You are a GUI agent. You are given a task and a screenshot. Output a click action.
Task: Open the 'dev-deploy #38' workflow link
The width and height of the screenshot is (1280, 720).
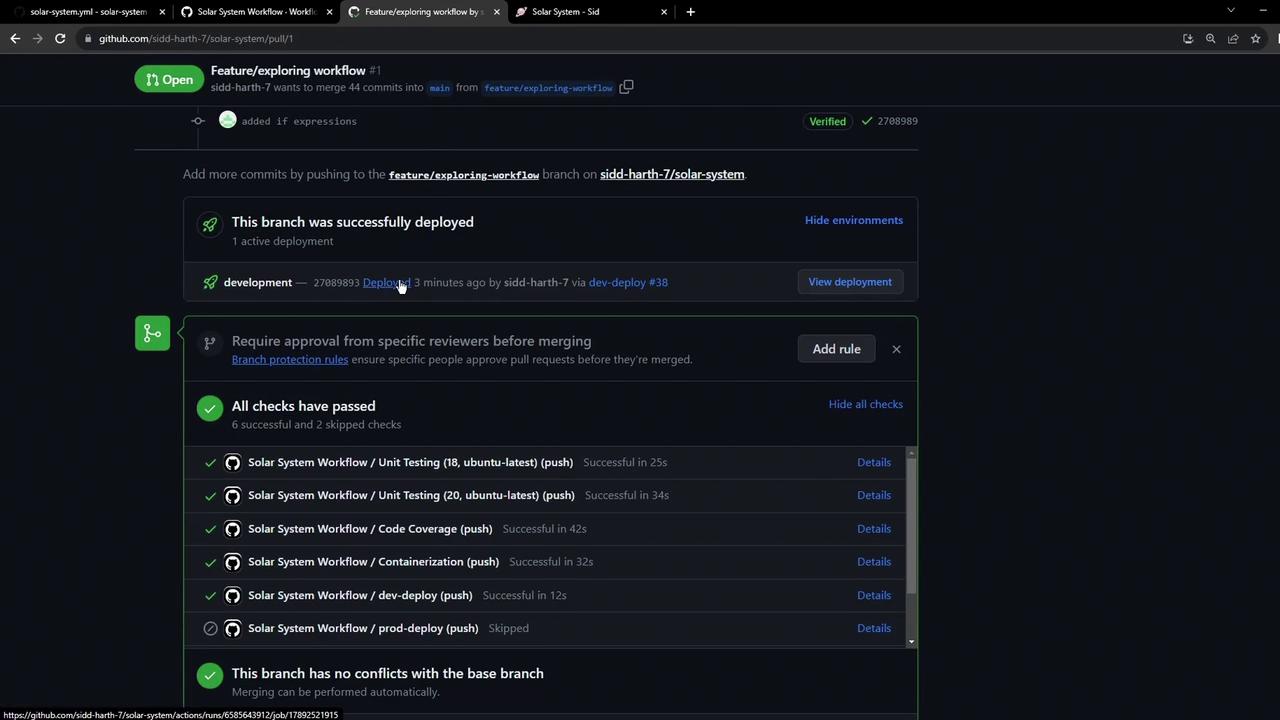tap(628, 282)
